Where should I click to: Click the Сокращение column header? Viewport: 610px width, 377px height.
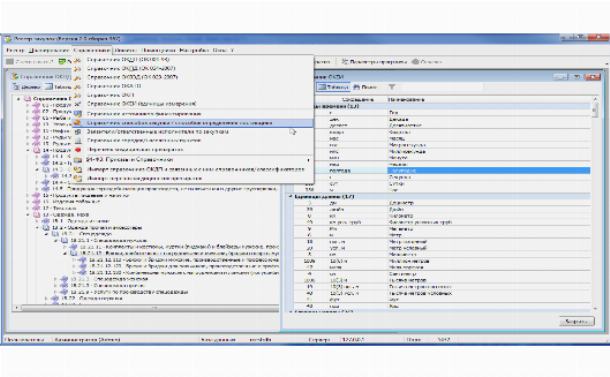tap(358, 100)
